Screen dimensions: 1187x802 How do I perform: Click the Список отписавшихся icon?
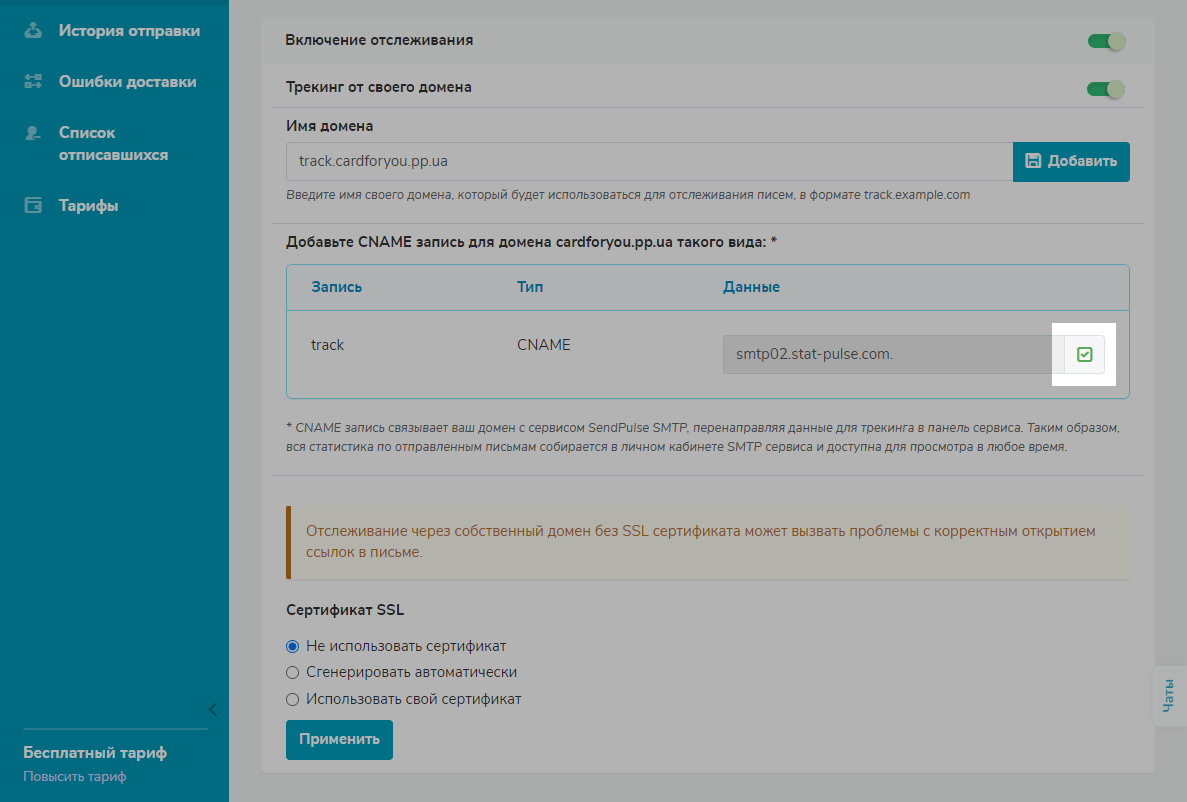pos(33,133)
